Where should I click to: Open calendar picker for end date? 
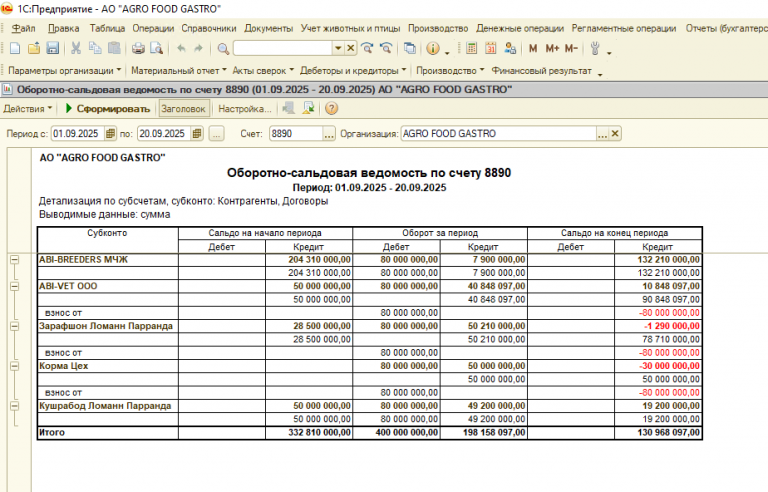(x=197, y=133)
